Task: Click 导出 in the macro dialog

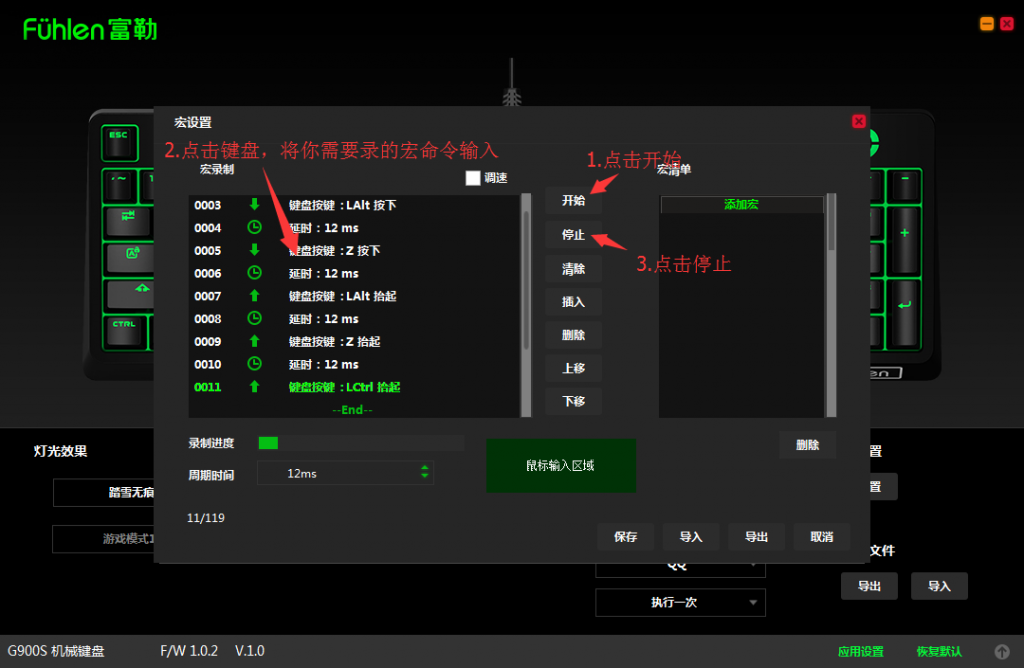Action: [x=756, y=537]
